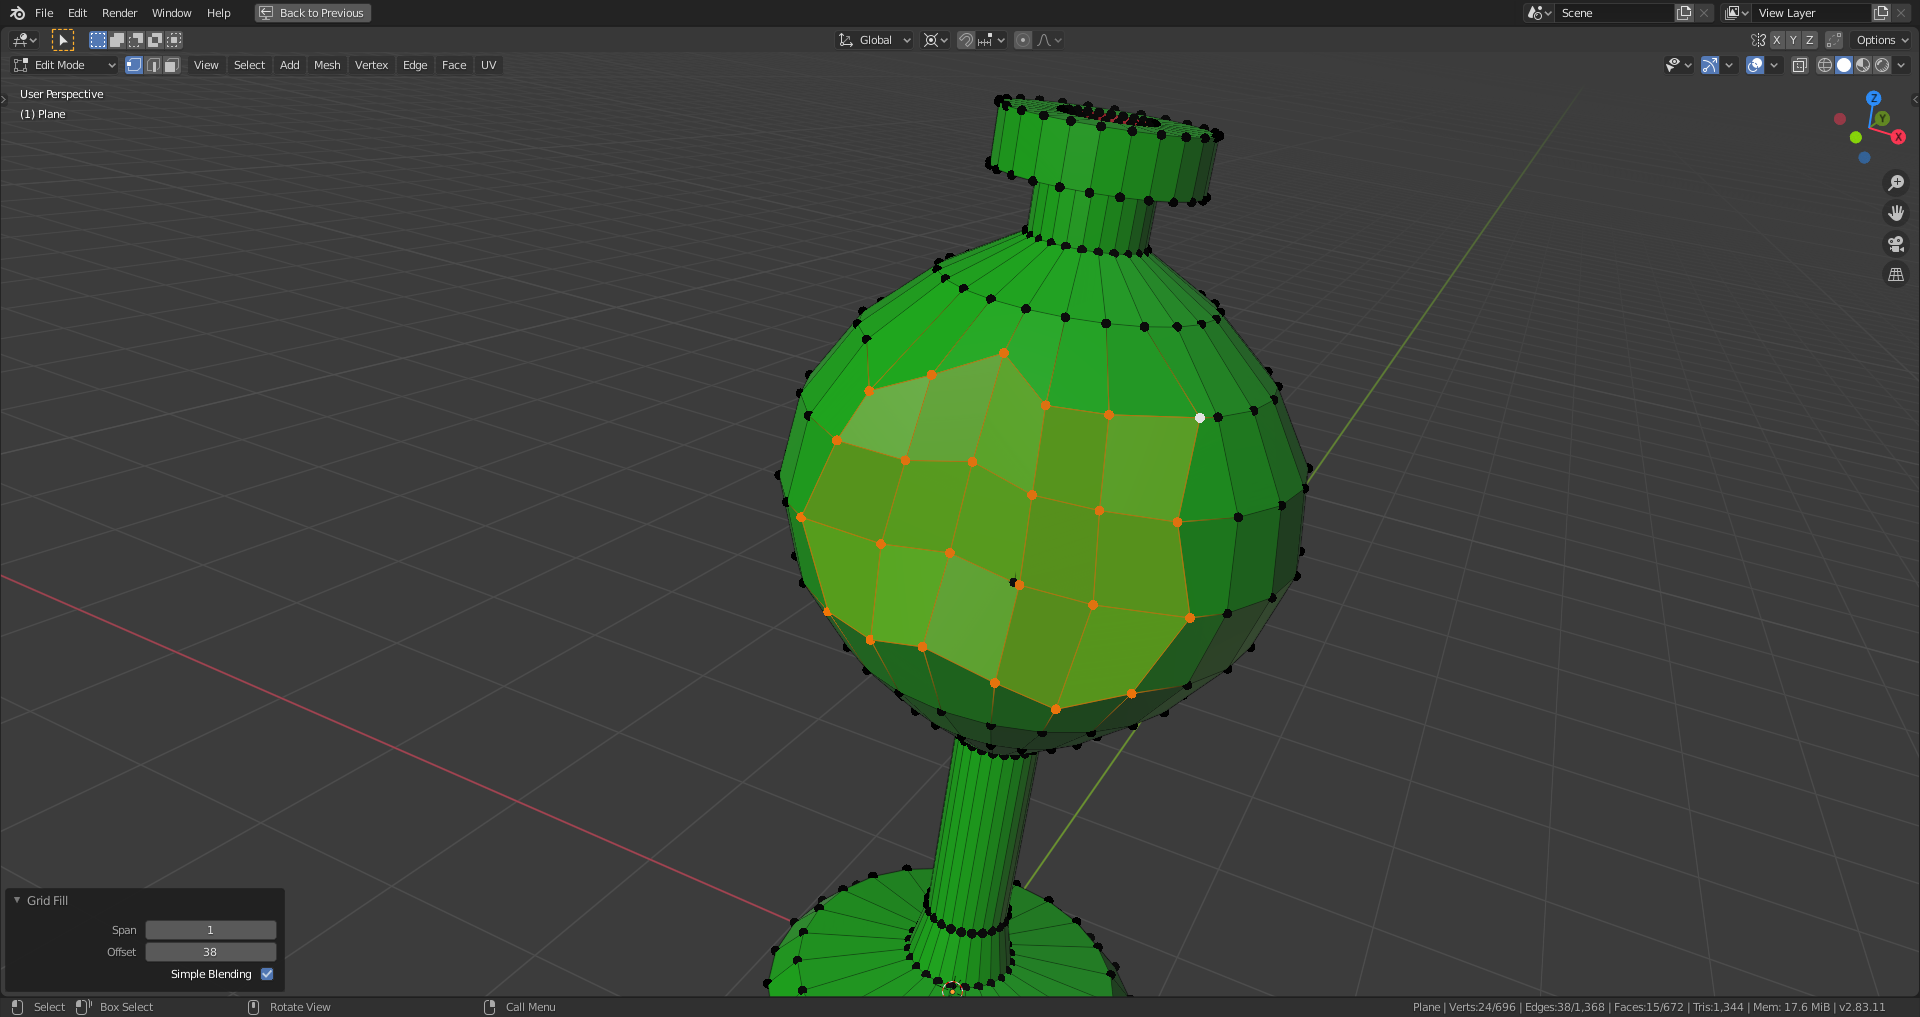Open the Options dropdown
The height and width of the screenshot is (1017, 1920).
pos(1882,40)
